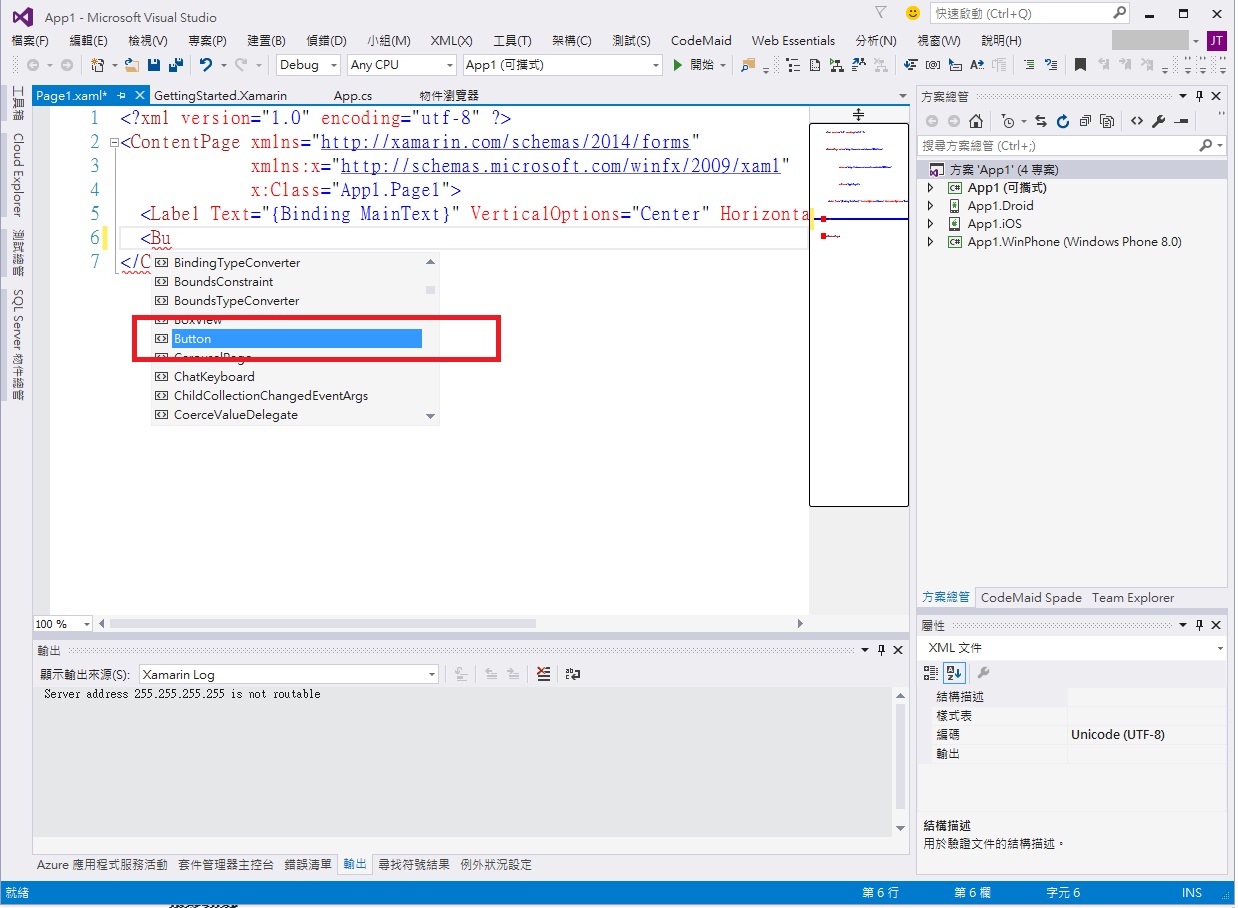Screen dimensions: 1238x908
Task: Click Pending Changes Filter clock icon
Action: 1008,121
